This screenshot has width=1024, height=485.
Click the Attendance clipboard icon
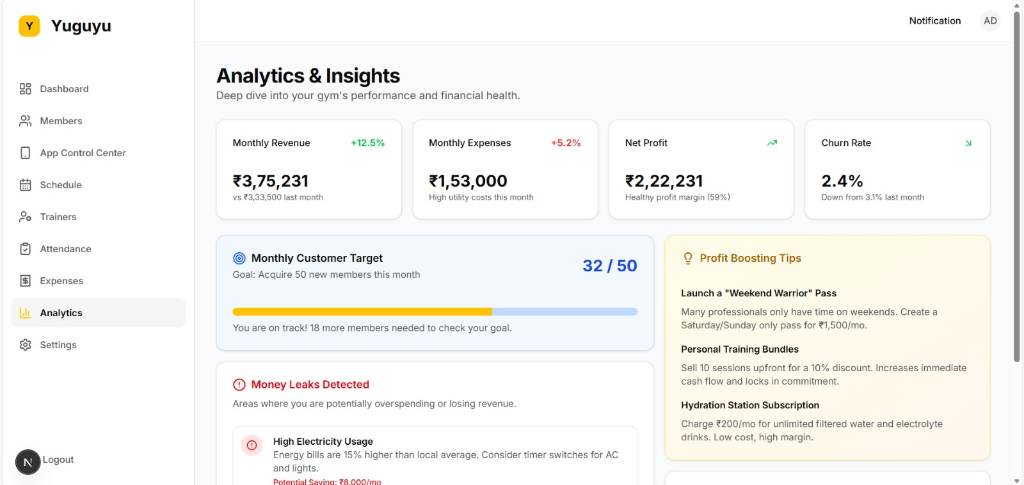click(x=25, y=249)
